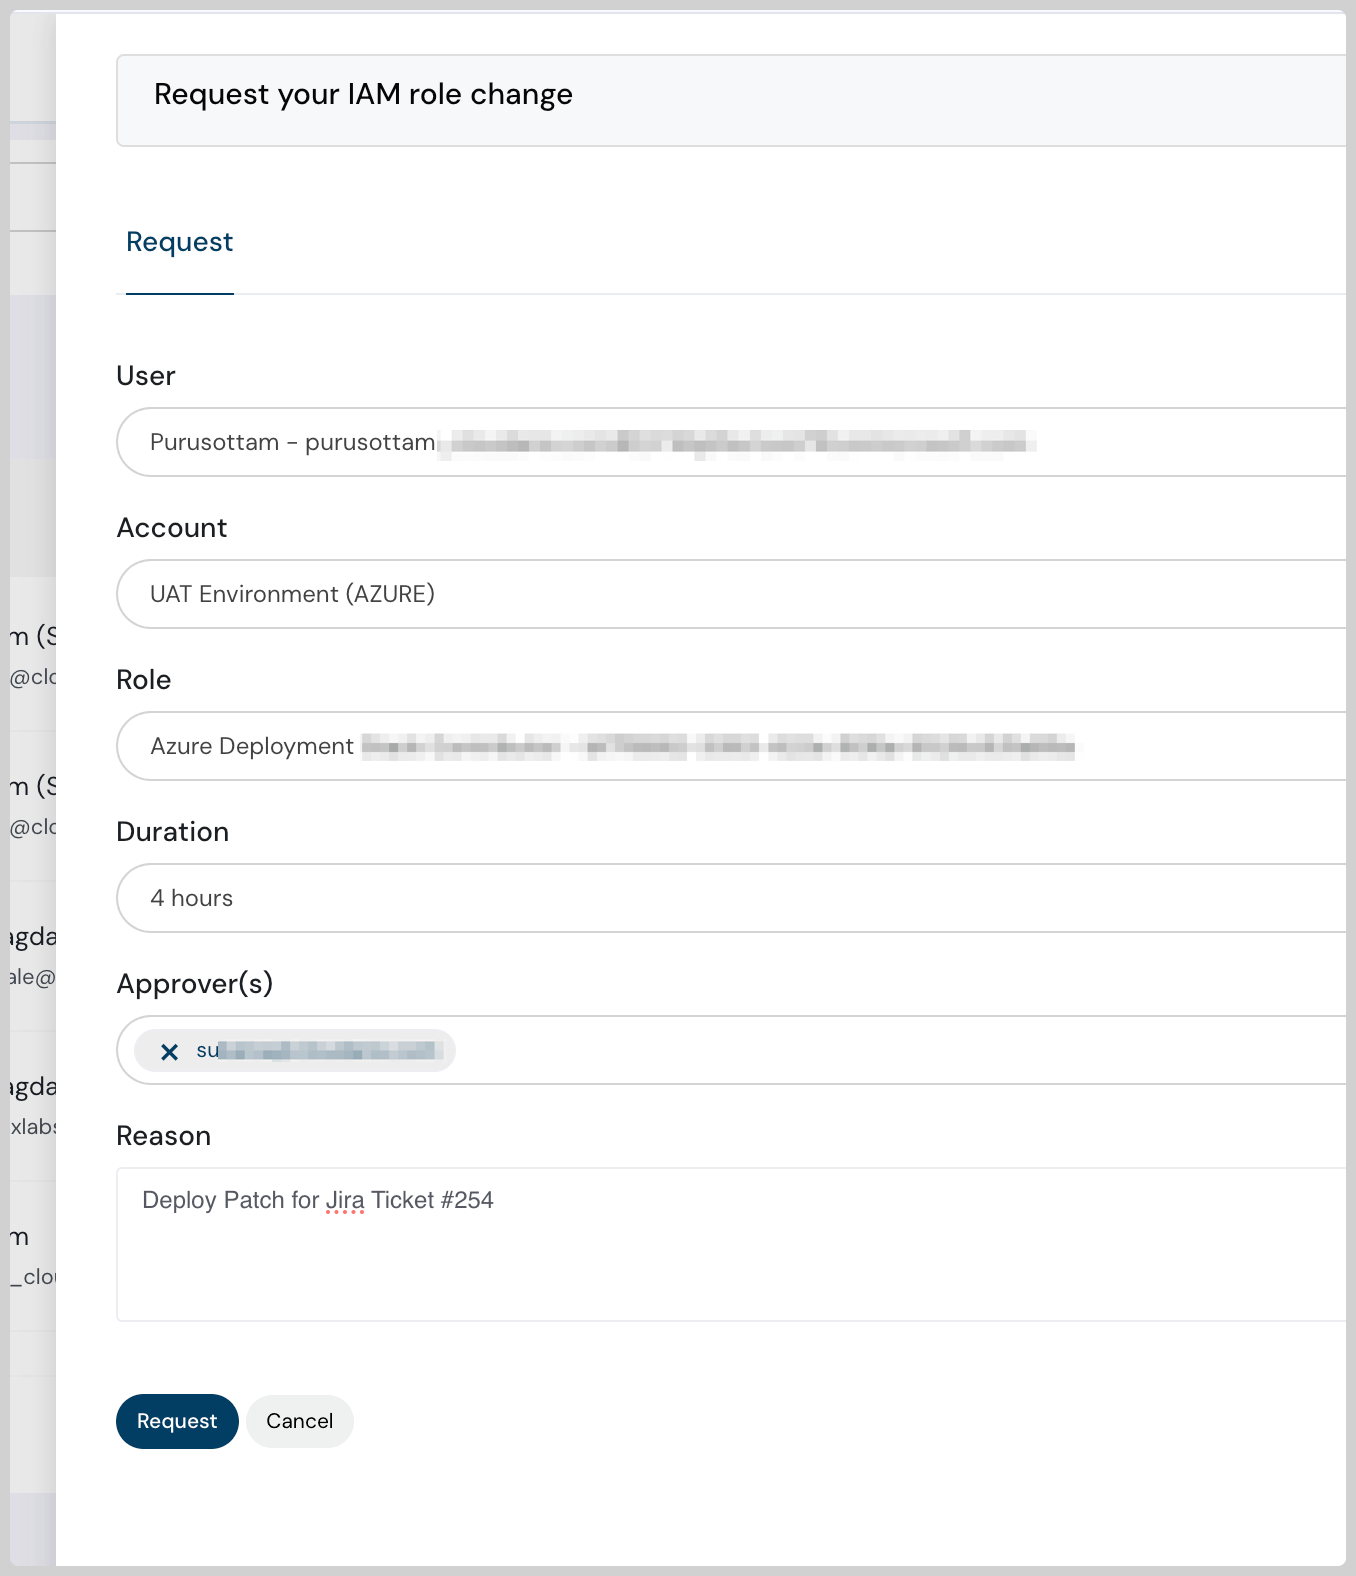
Task: Click the Reason text area
Action: click(x=731, y=1244)
